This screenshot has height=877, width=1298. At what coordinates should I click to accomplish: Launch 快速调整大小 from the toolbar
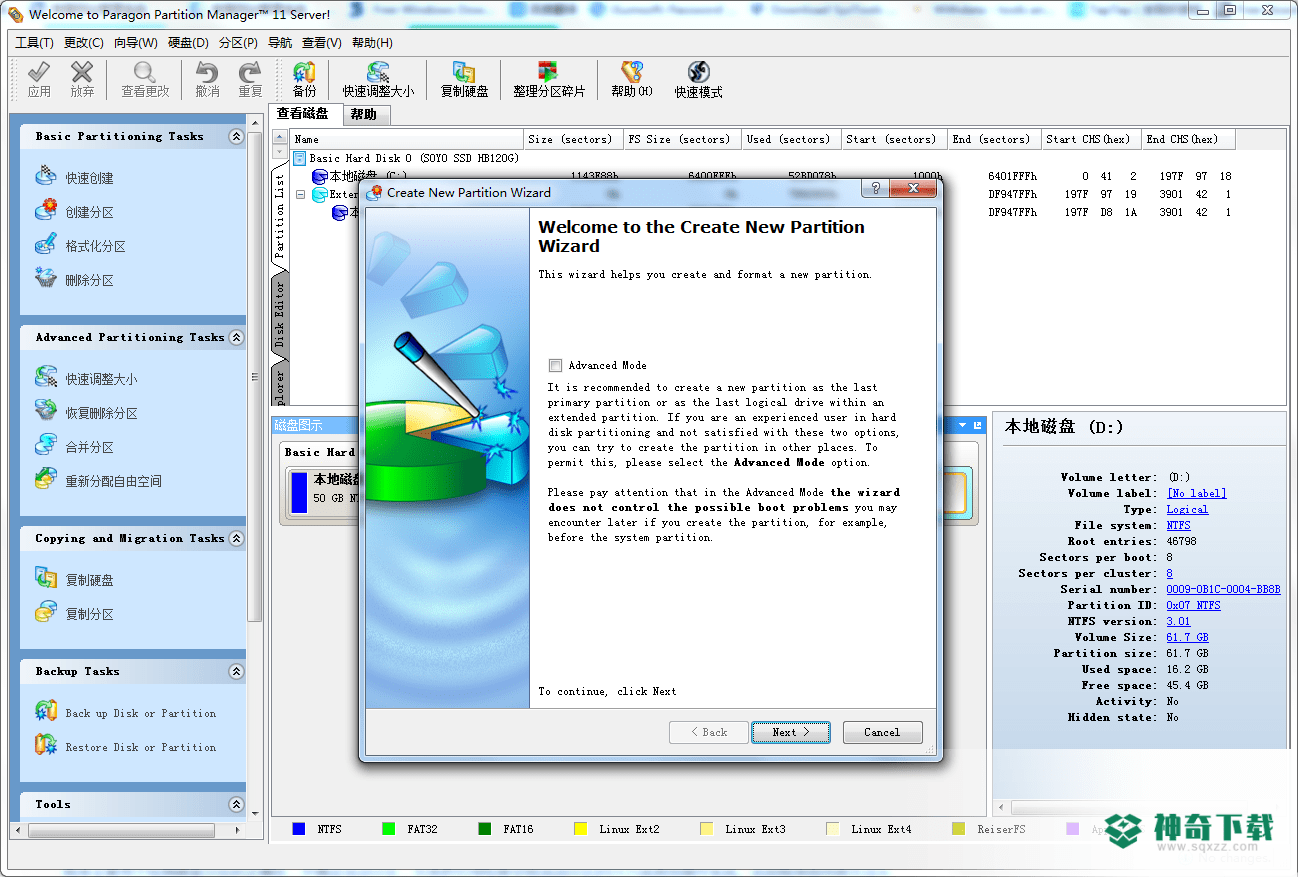[378, 80]
